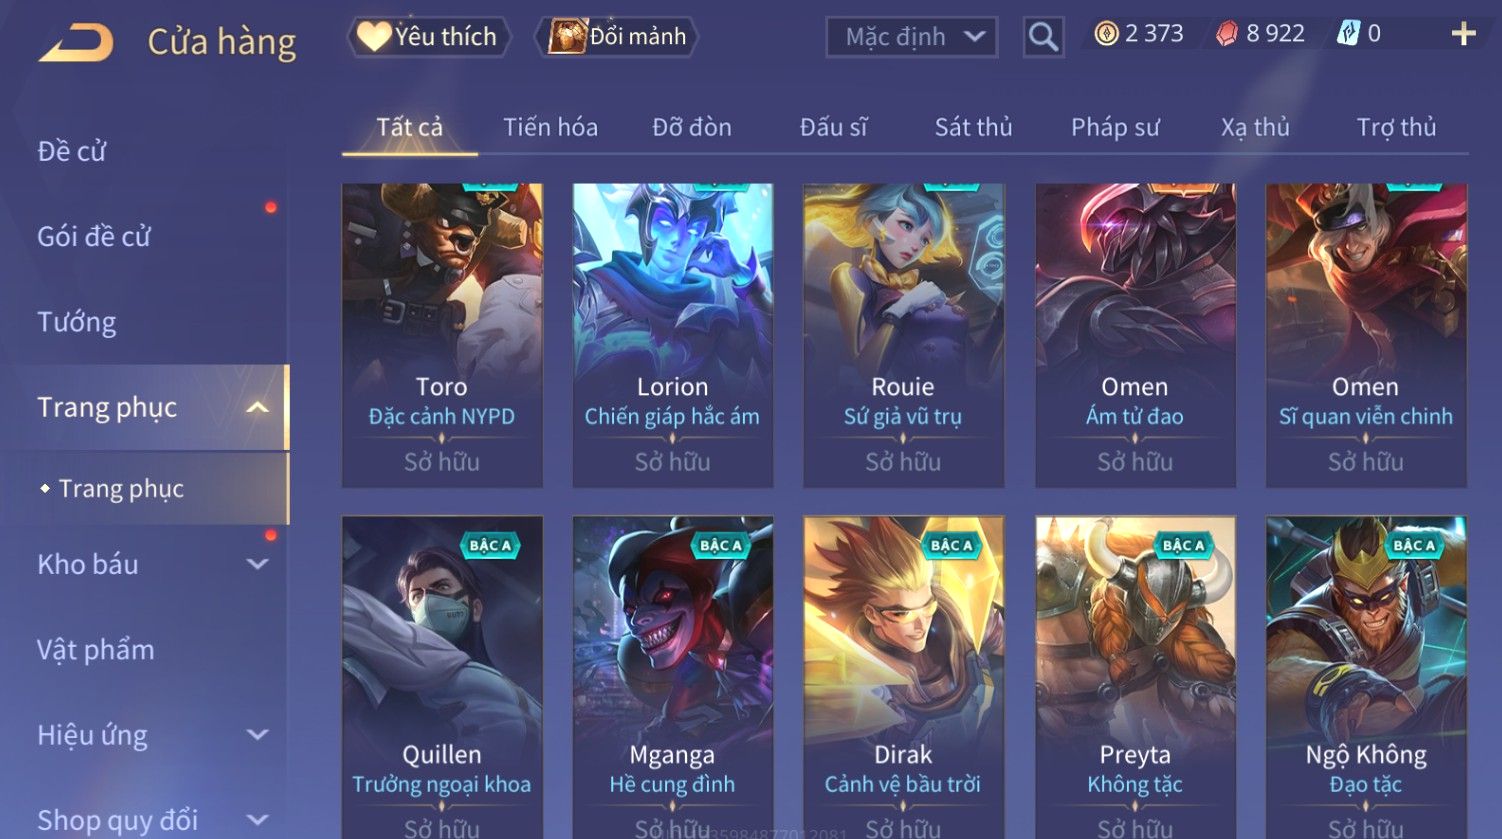Select the Tiến hóa tab
The height and width of the screenshot is (839, 1502).
click(x=550, y=127)
